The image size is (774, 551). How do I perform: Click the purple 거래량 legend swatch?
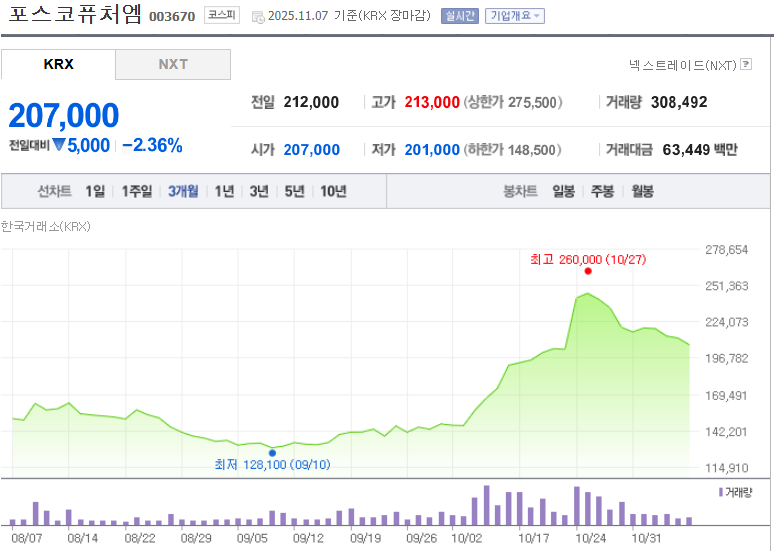point(721,492)
